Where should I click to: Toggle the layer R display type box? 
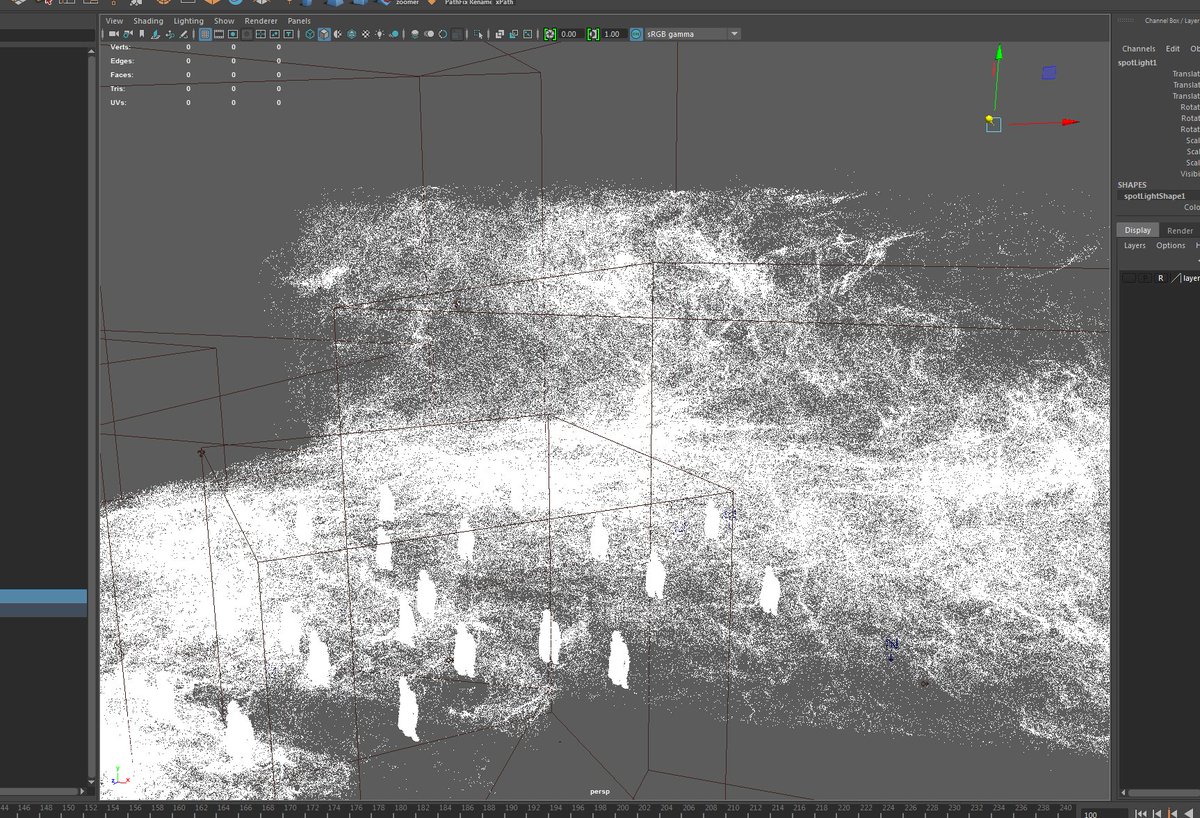pos(1161,278)
